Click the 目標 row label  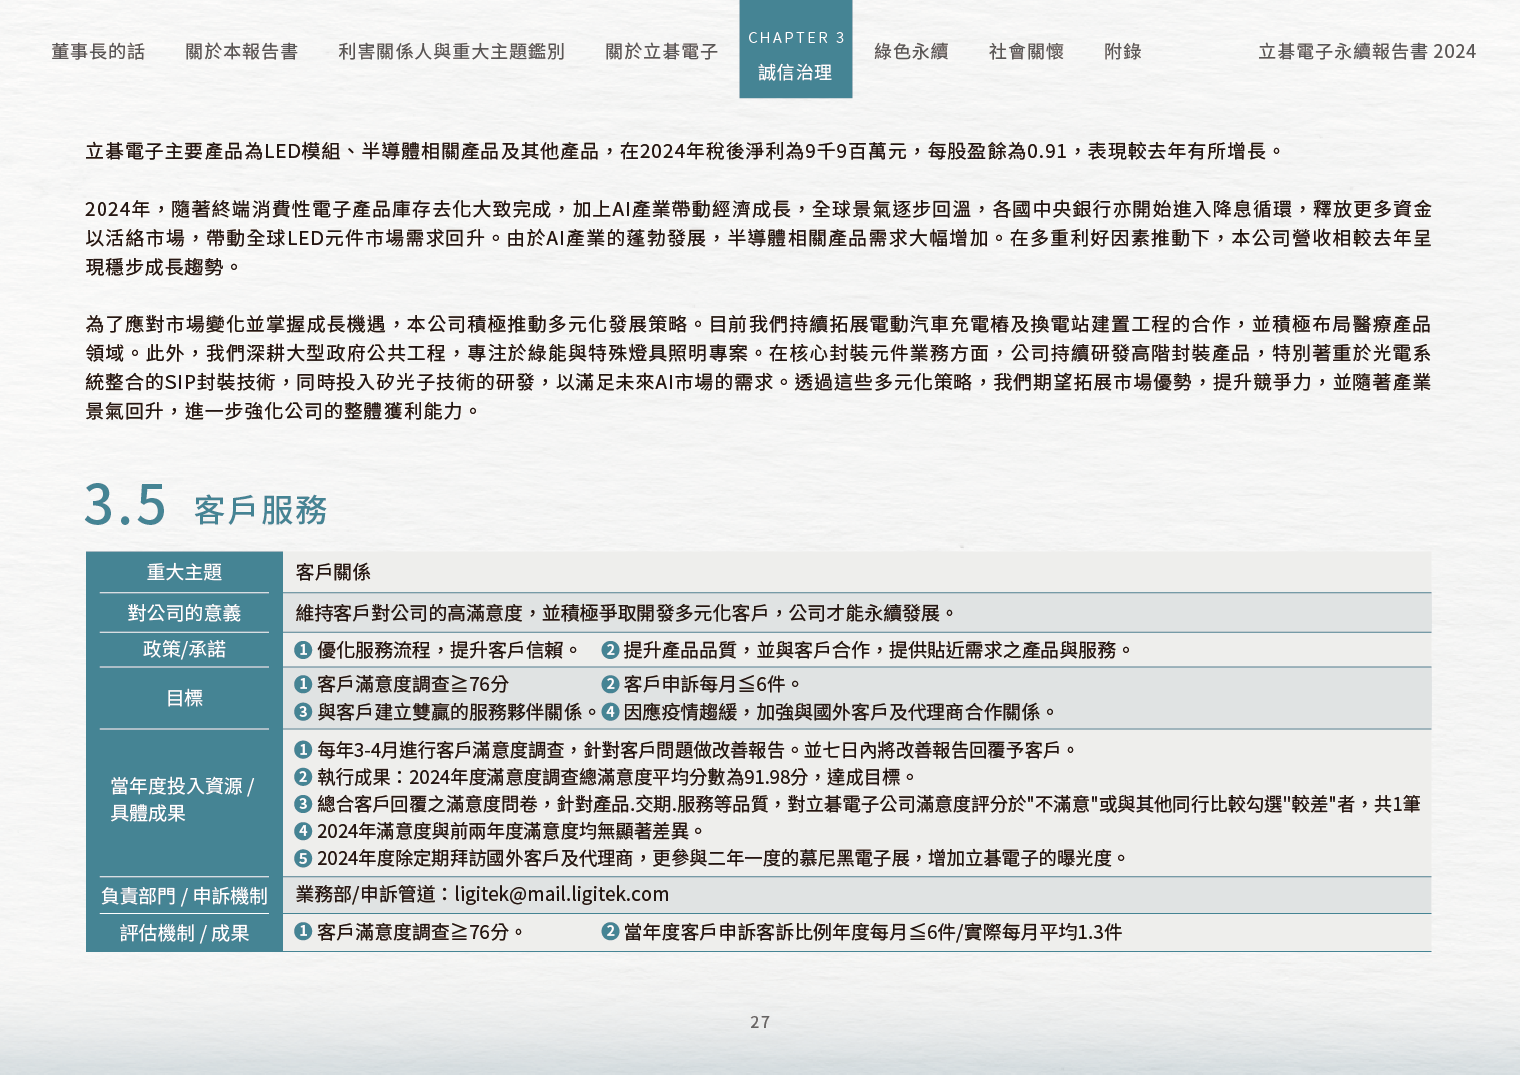coord(184,698)
